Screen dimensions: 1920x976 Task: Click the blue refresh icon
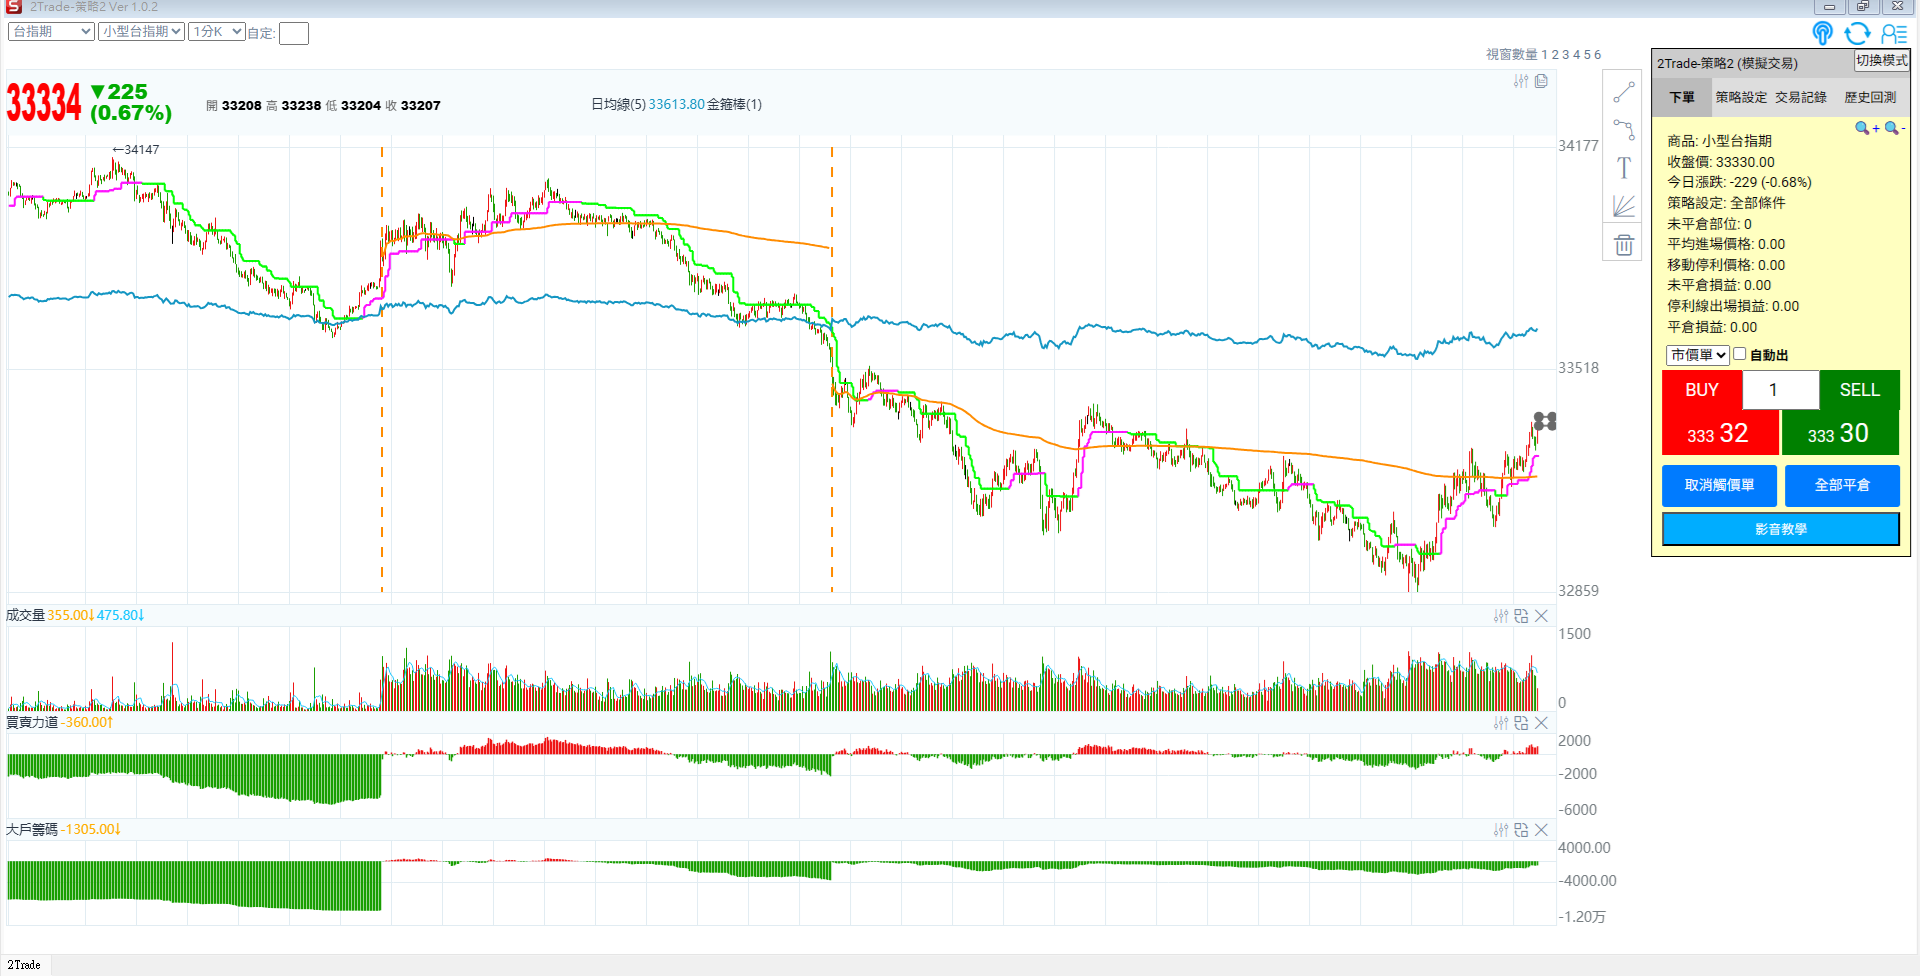1857,34
